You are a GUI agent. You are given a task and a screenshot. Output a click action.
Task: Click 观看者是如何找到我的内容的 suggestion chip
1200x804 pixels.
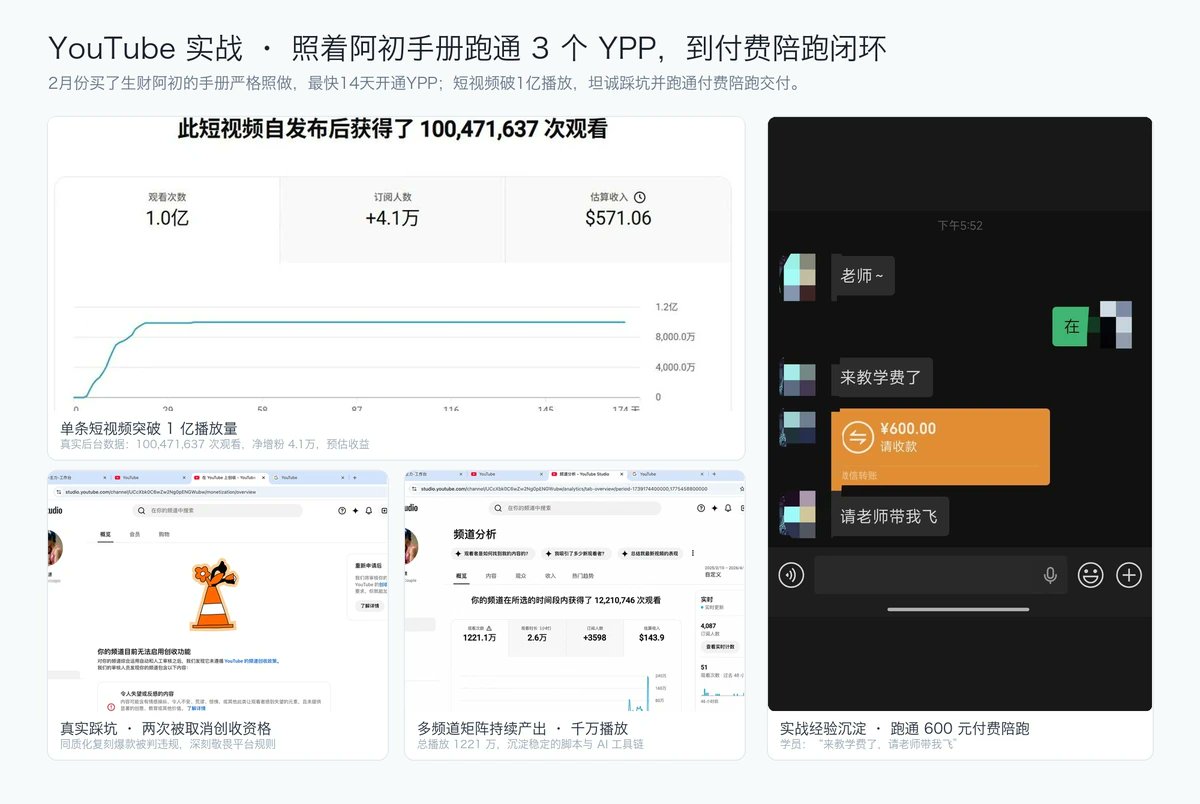pyautogui.click(x=493, y=553)
